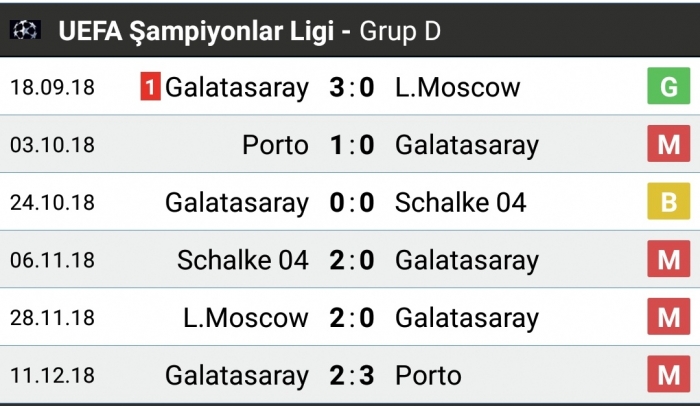
Task: Click the Champions League logo icon
Action: [x=26, y=31]
